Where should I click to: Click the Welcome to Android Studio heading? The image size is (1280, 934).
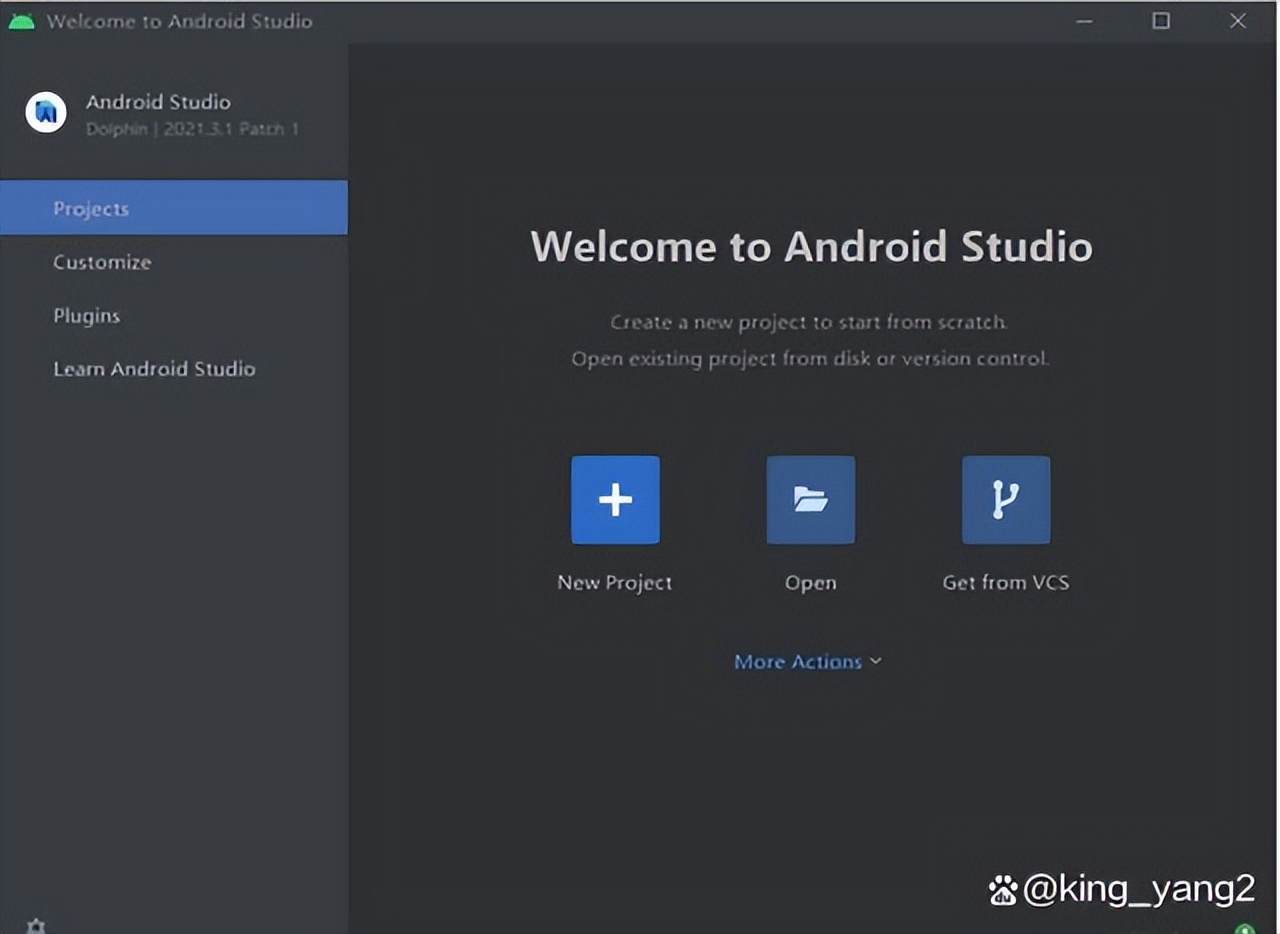coord(810,246)
